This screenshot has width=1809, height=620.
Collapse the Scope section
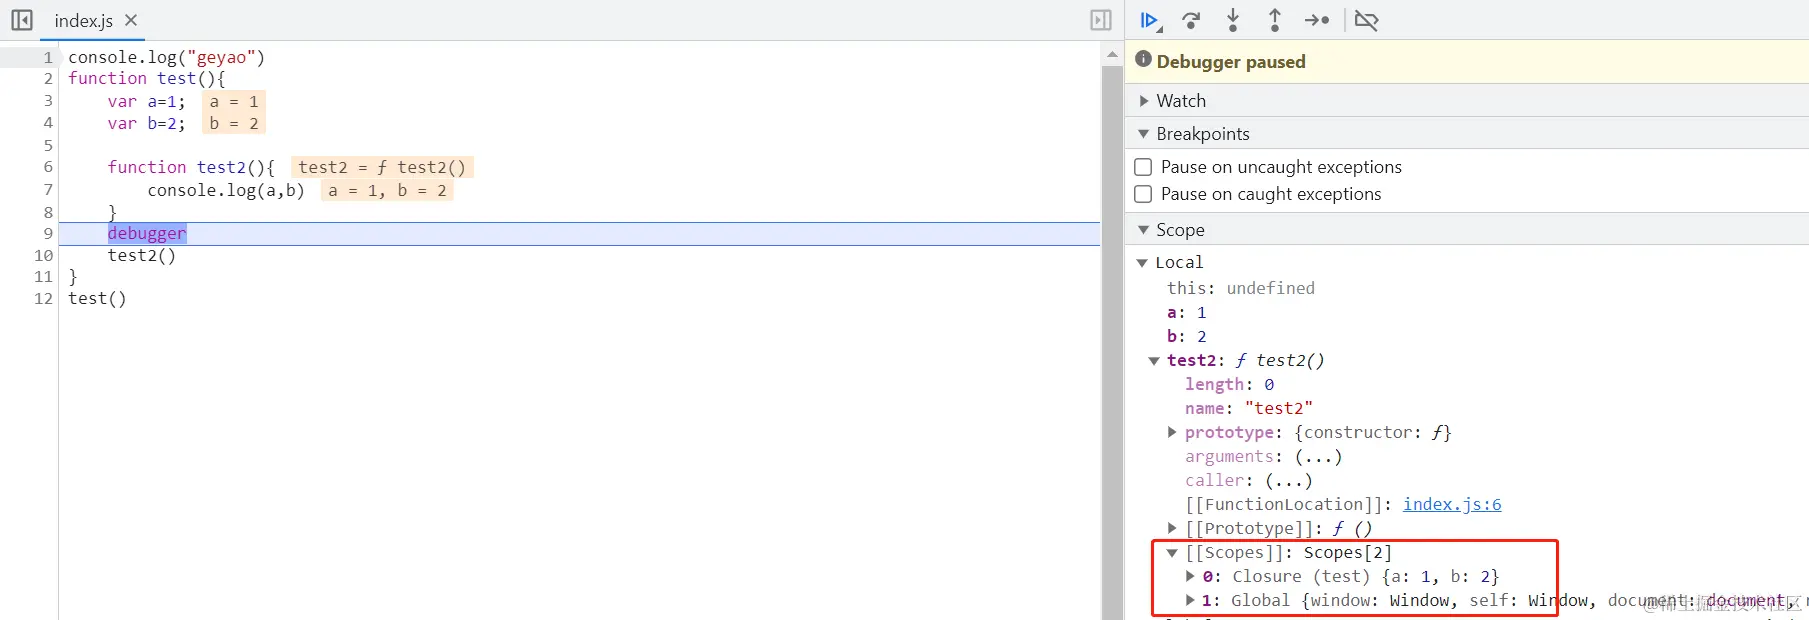point(1144,230)
